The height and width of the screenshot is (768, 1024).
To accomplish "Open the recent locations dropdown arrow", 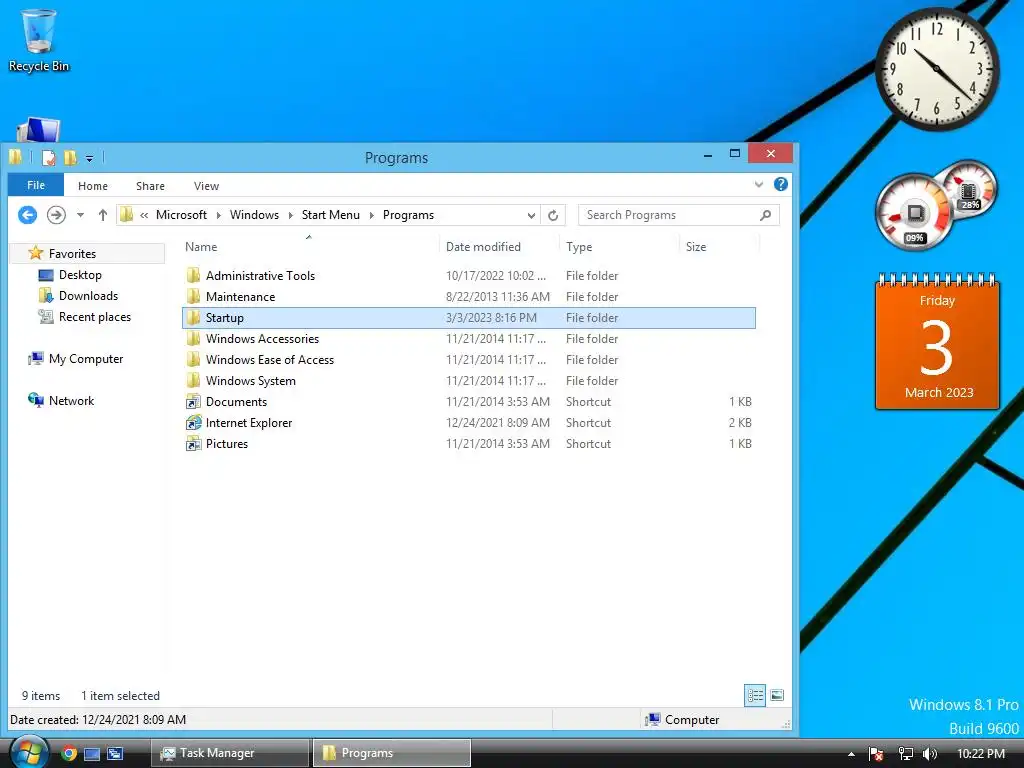I will click(x=80, y=215).
